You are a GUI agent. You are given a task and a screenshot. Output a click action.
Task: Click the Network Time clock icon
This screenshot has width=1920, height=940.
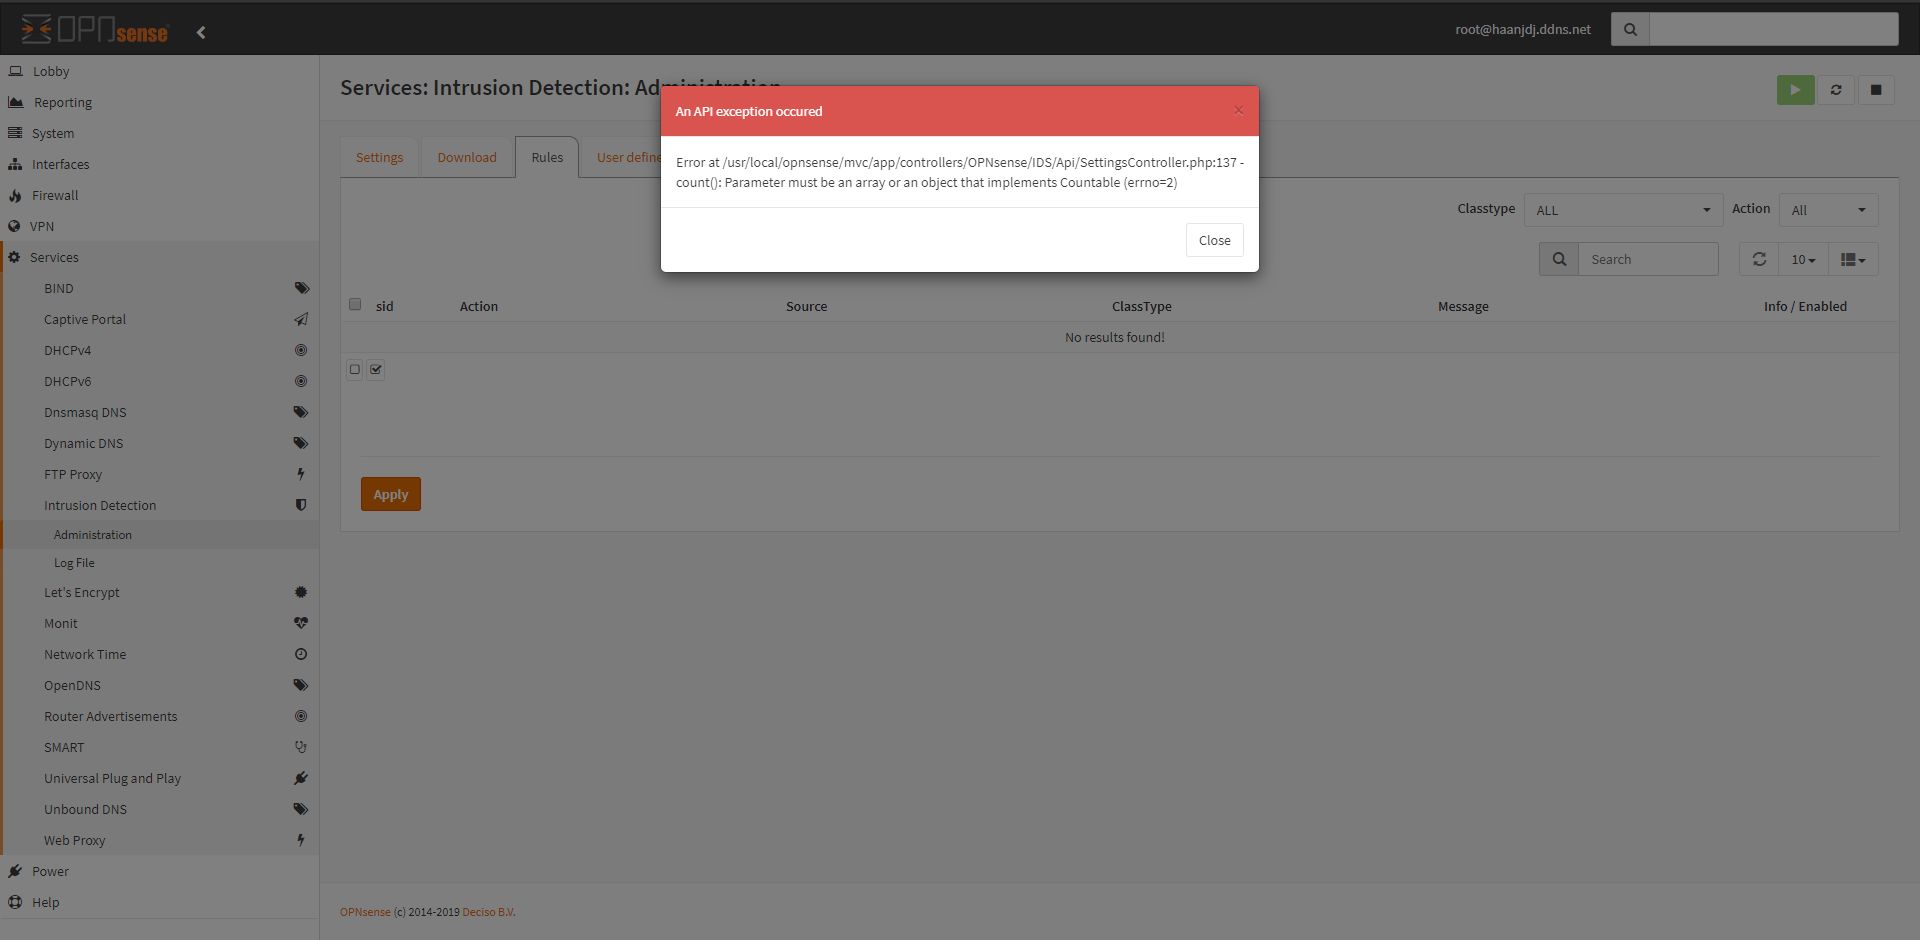301,654
